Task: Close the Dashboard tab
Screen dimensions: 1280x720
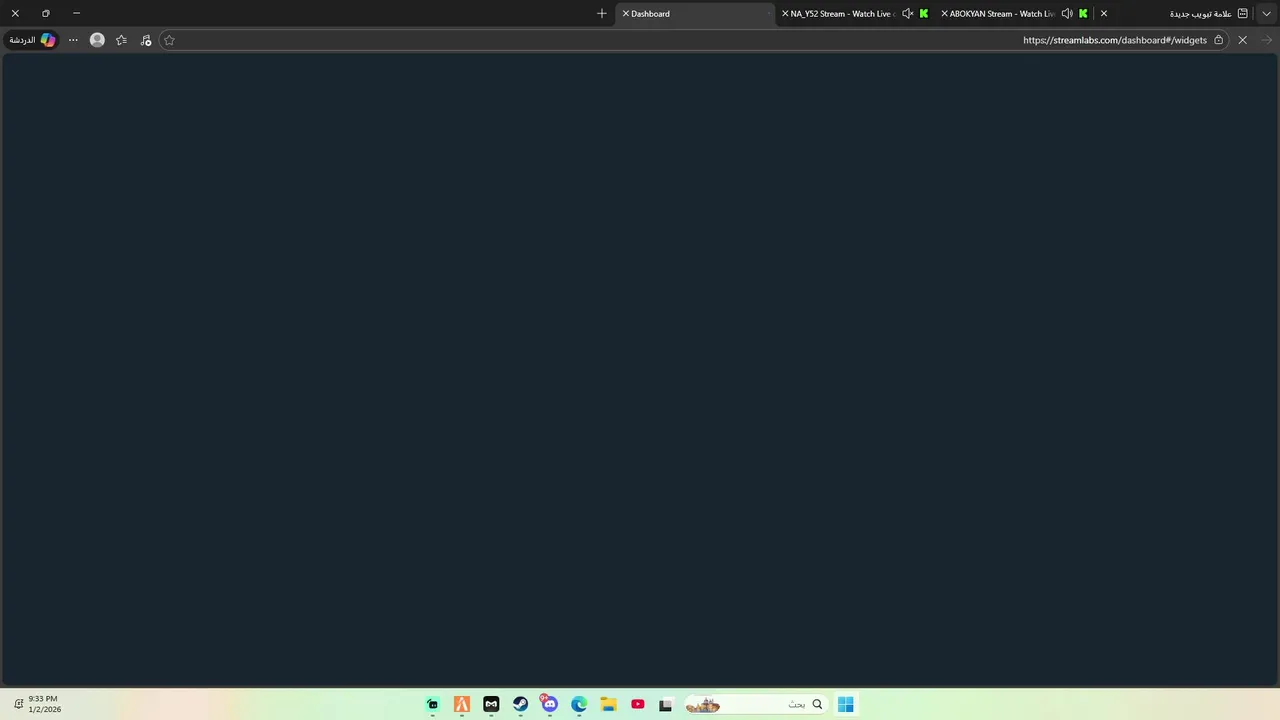Action: 626,14
